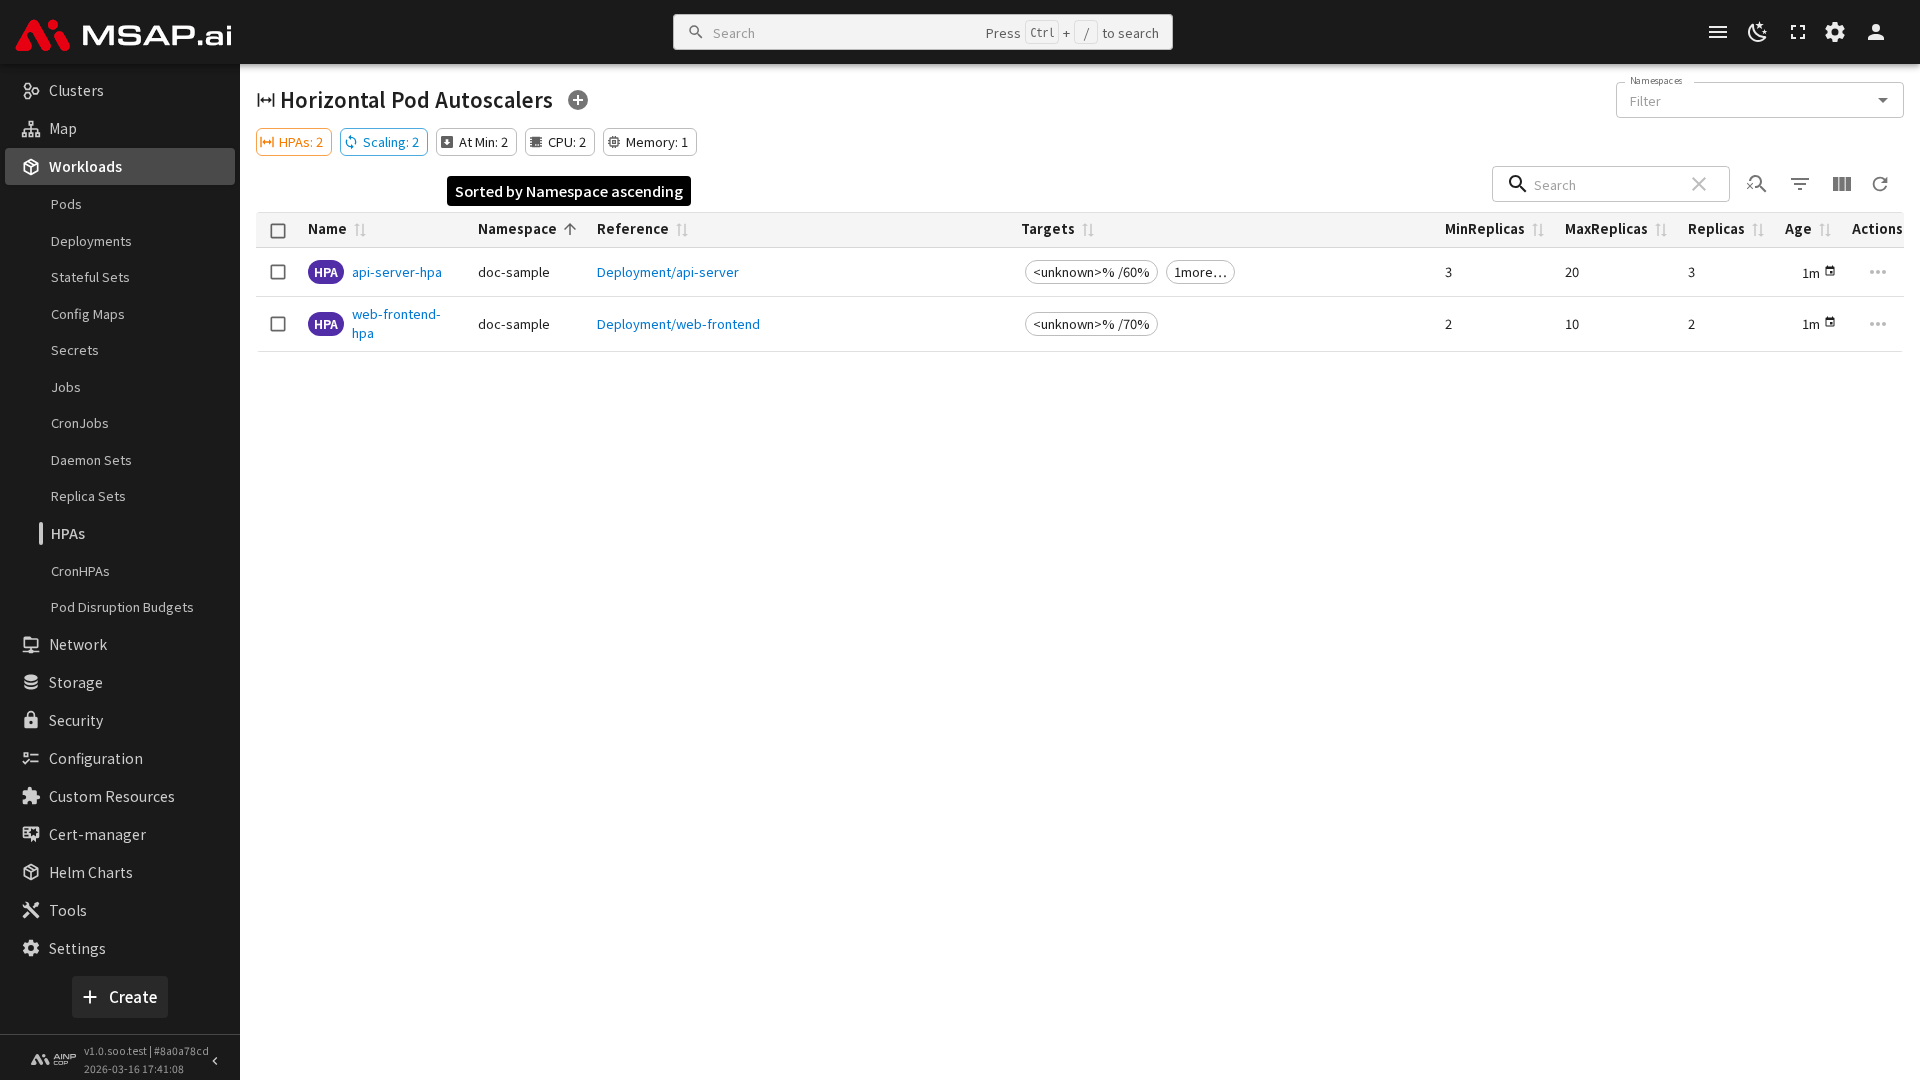Open Deployment/api-server reference link
Viewport: 1920px width, 1080px height.
point(667,272)
